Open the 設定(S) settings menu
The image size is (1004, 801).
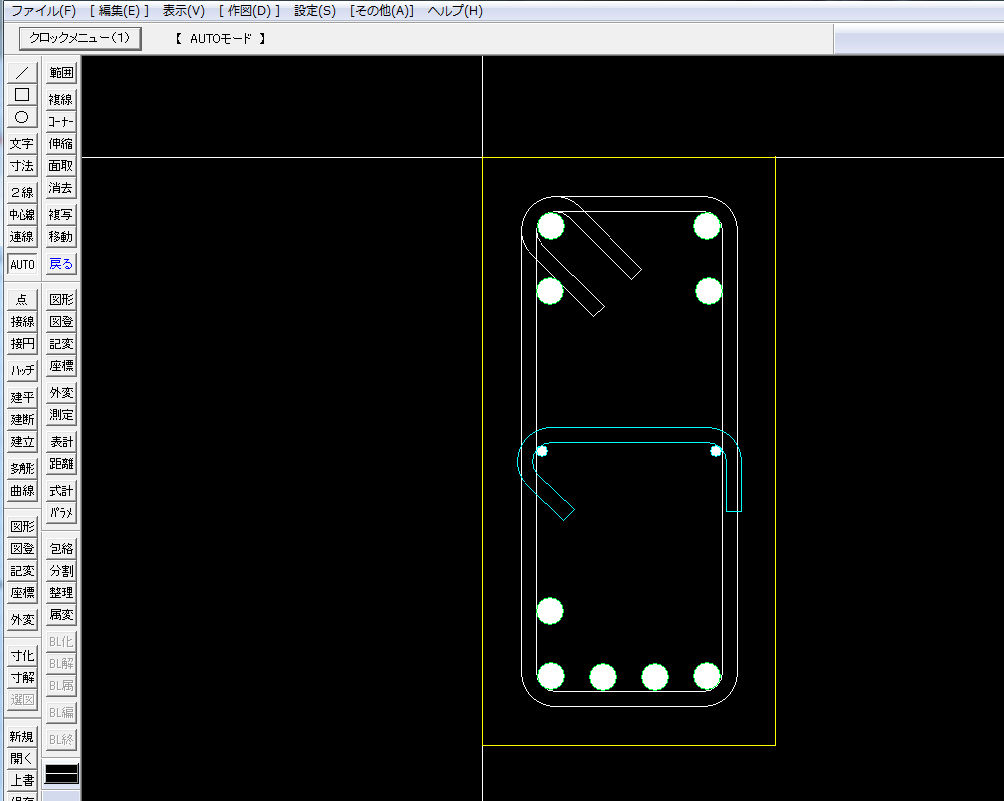tap(315, 11)
